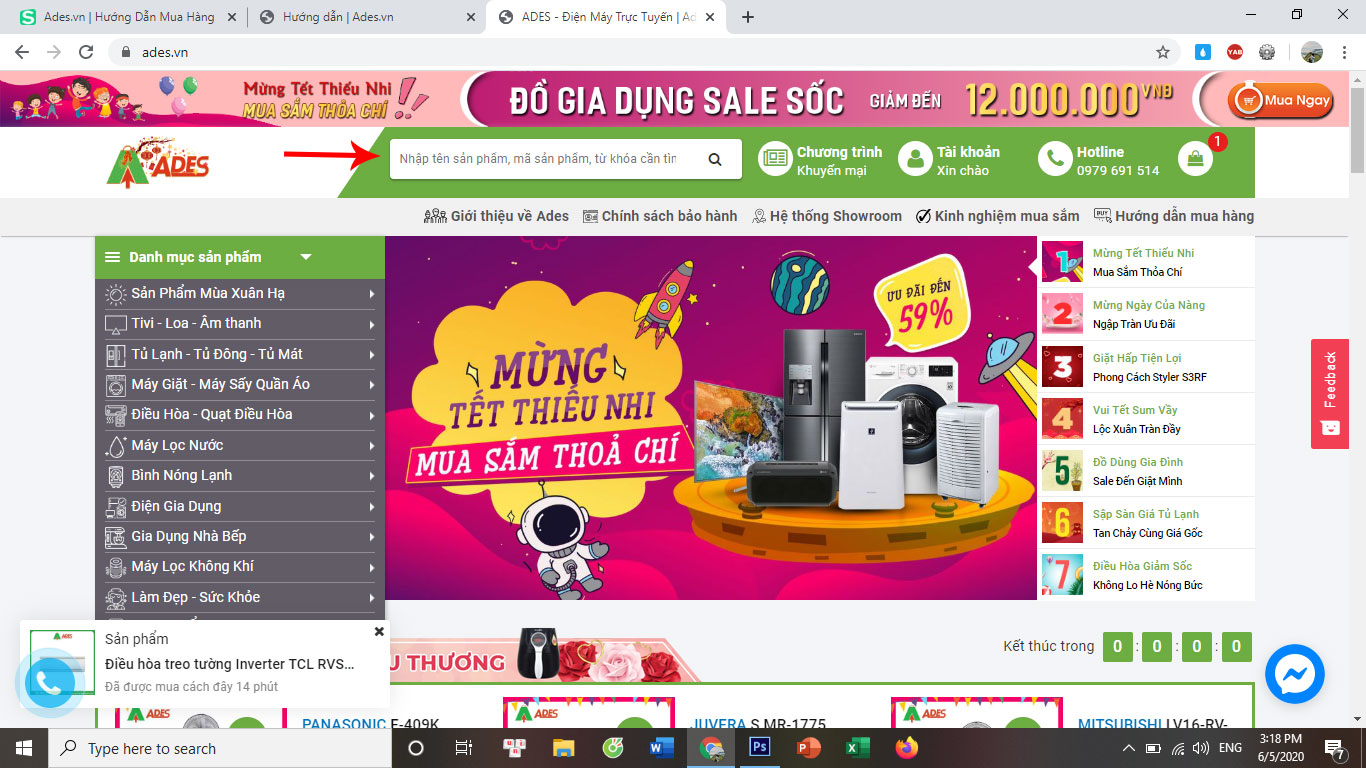This screenshot has width=1366, height=768.
Task: Click the gray gear extension icon
Action: (1267, 52)
